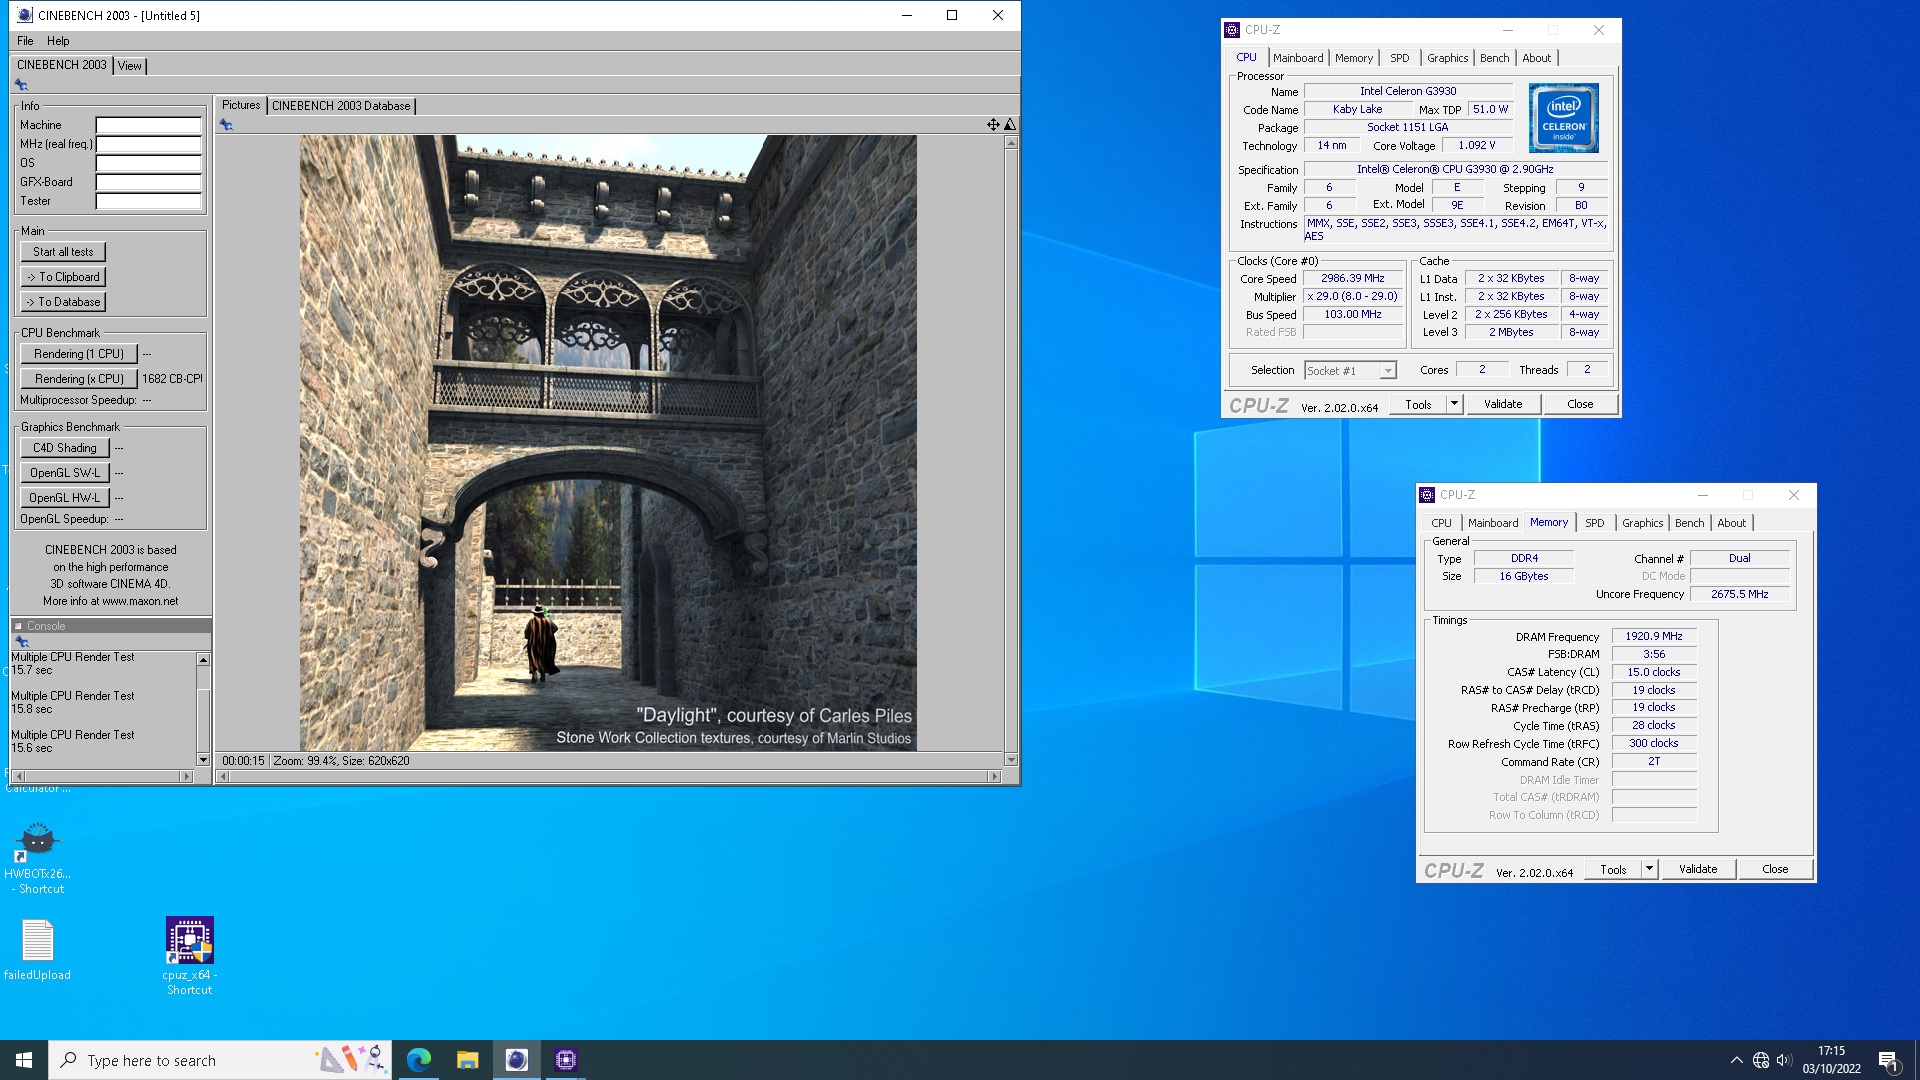Open the Help menu in Cinebench
Image resolution: width=1920 pixels, height=1080 pixels.
click(x=58, y=41)
